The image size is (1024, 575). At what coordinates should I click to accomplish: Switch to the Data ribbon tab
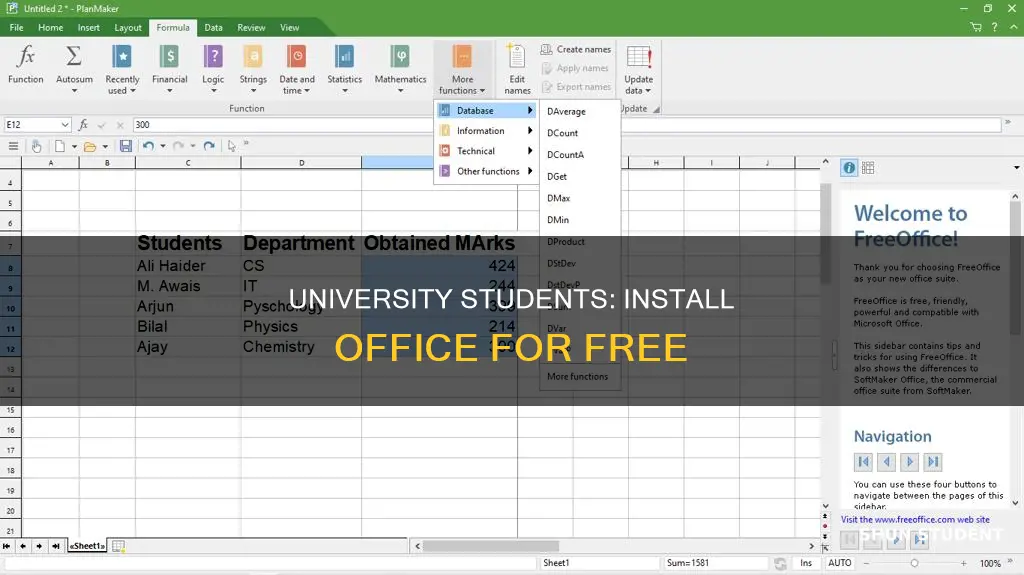coord(214,27)
